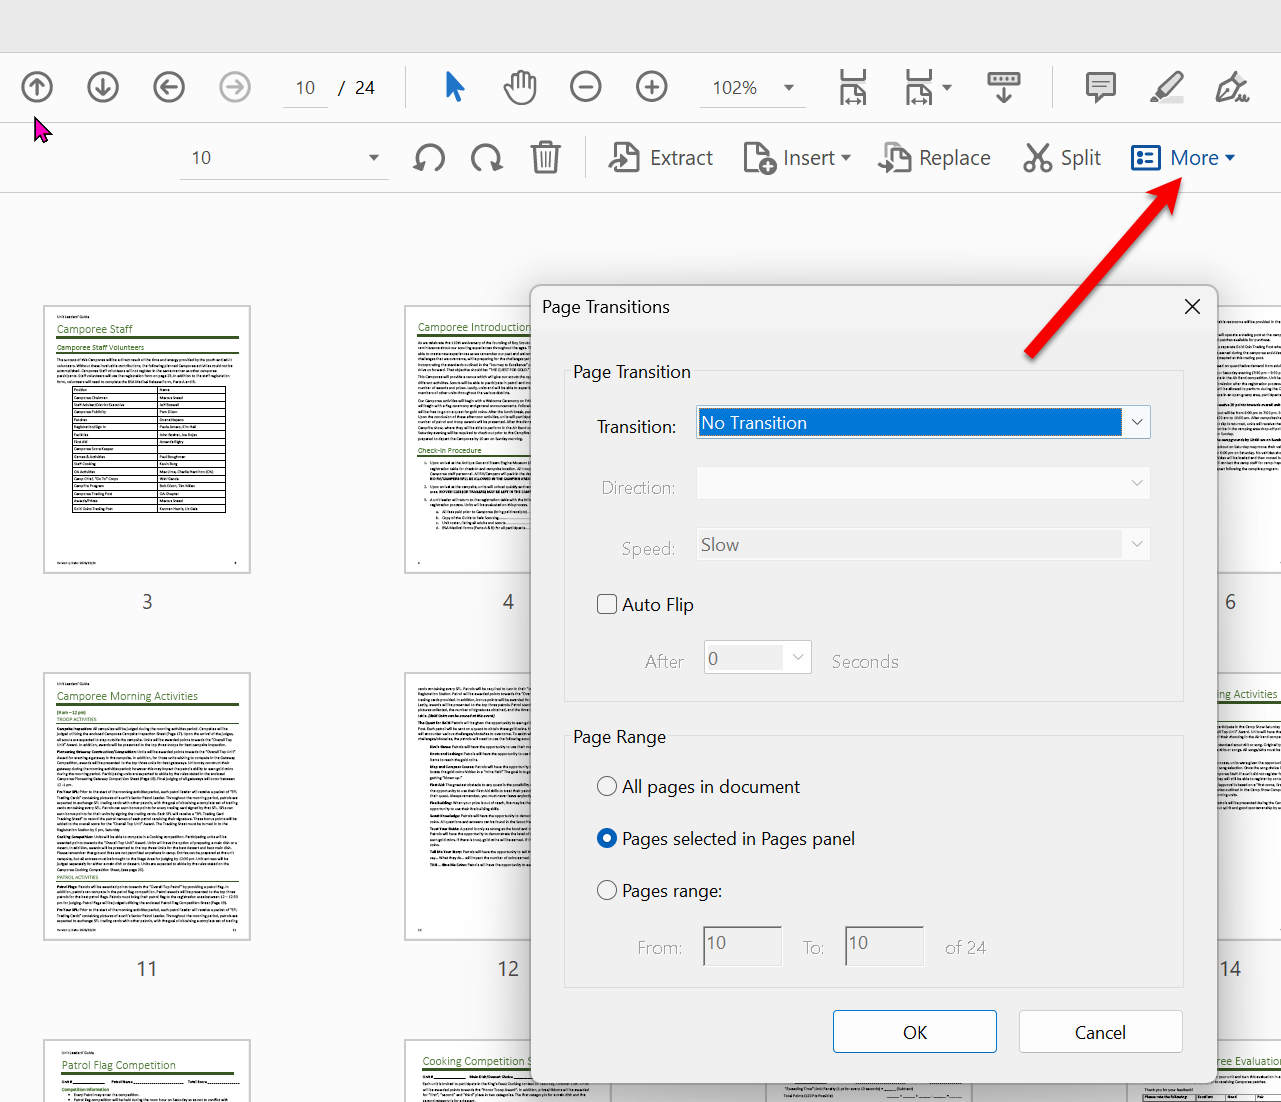Image resolution: width=1281 pixels, height=1102 pixels.
Task: Select "All pages in document" option
Action: click(x=607, y=786)
